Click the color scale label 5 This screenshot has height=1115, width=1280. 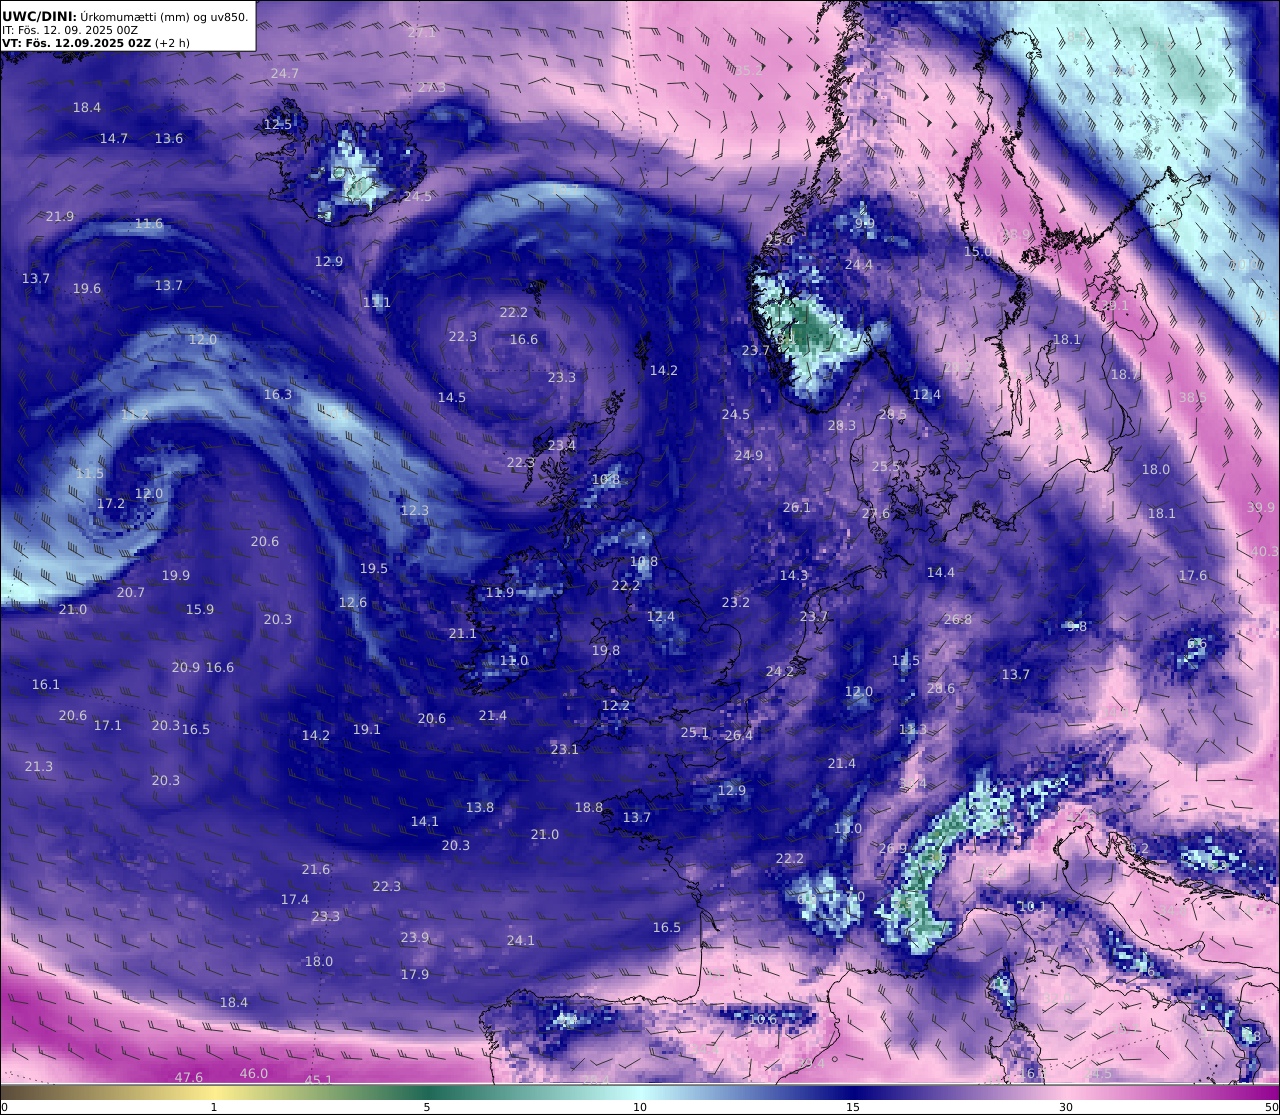[x=427, y=1107]
